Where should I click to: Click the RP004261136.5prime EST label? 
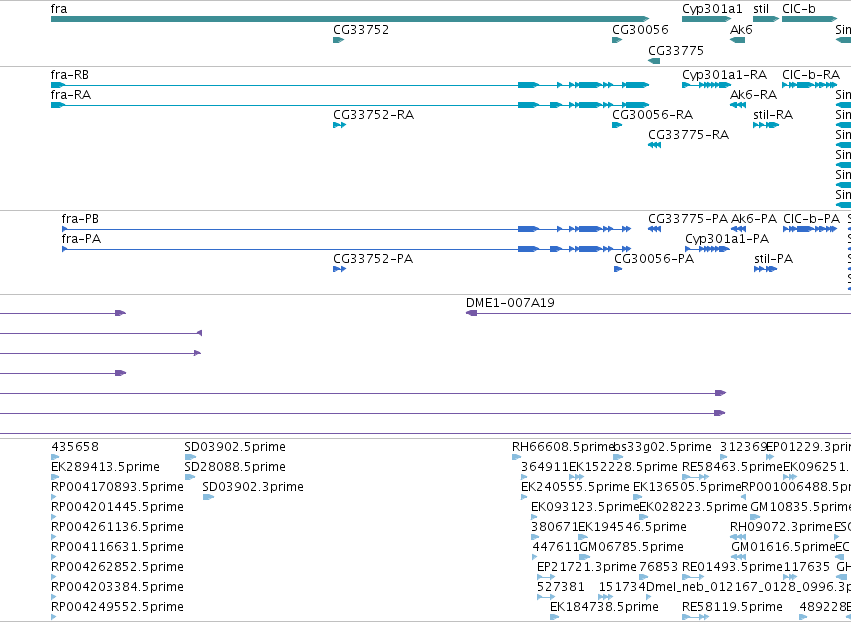[x=117, y=528]
